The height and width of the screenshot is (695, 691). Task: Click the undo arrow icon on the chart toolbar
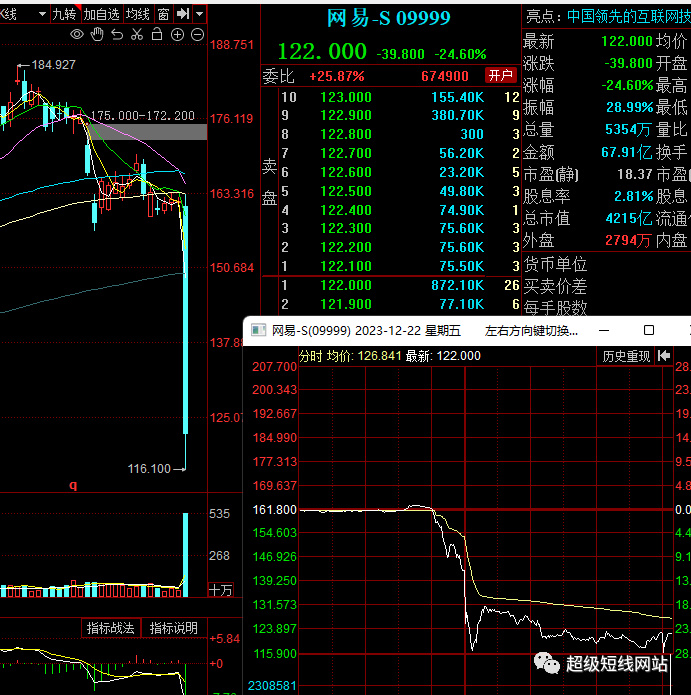coord(117,35)
